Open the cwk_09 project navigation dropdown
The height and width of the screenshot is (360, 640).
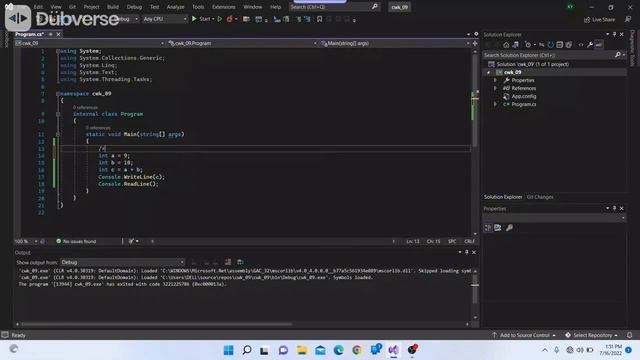(x=89, y=43)
